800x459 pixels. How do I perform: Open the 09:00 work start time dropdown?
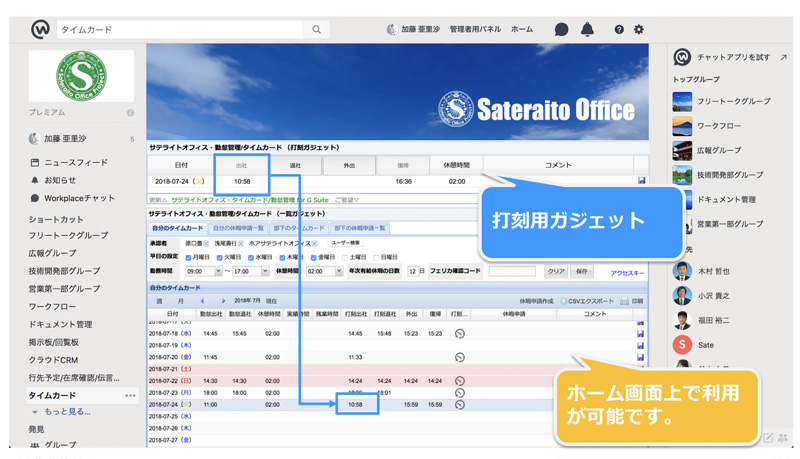click(x=218, y=271)
